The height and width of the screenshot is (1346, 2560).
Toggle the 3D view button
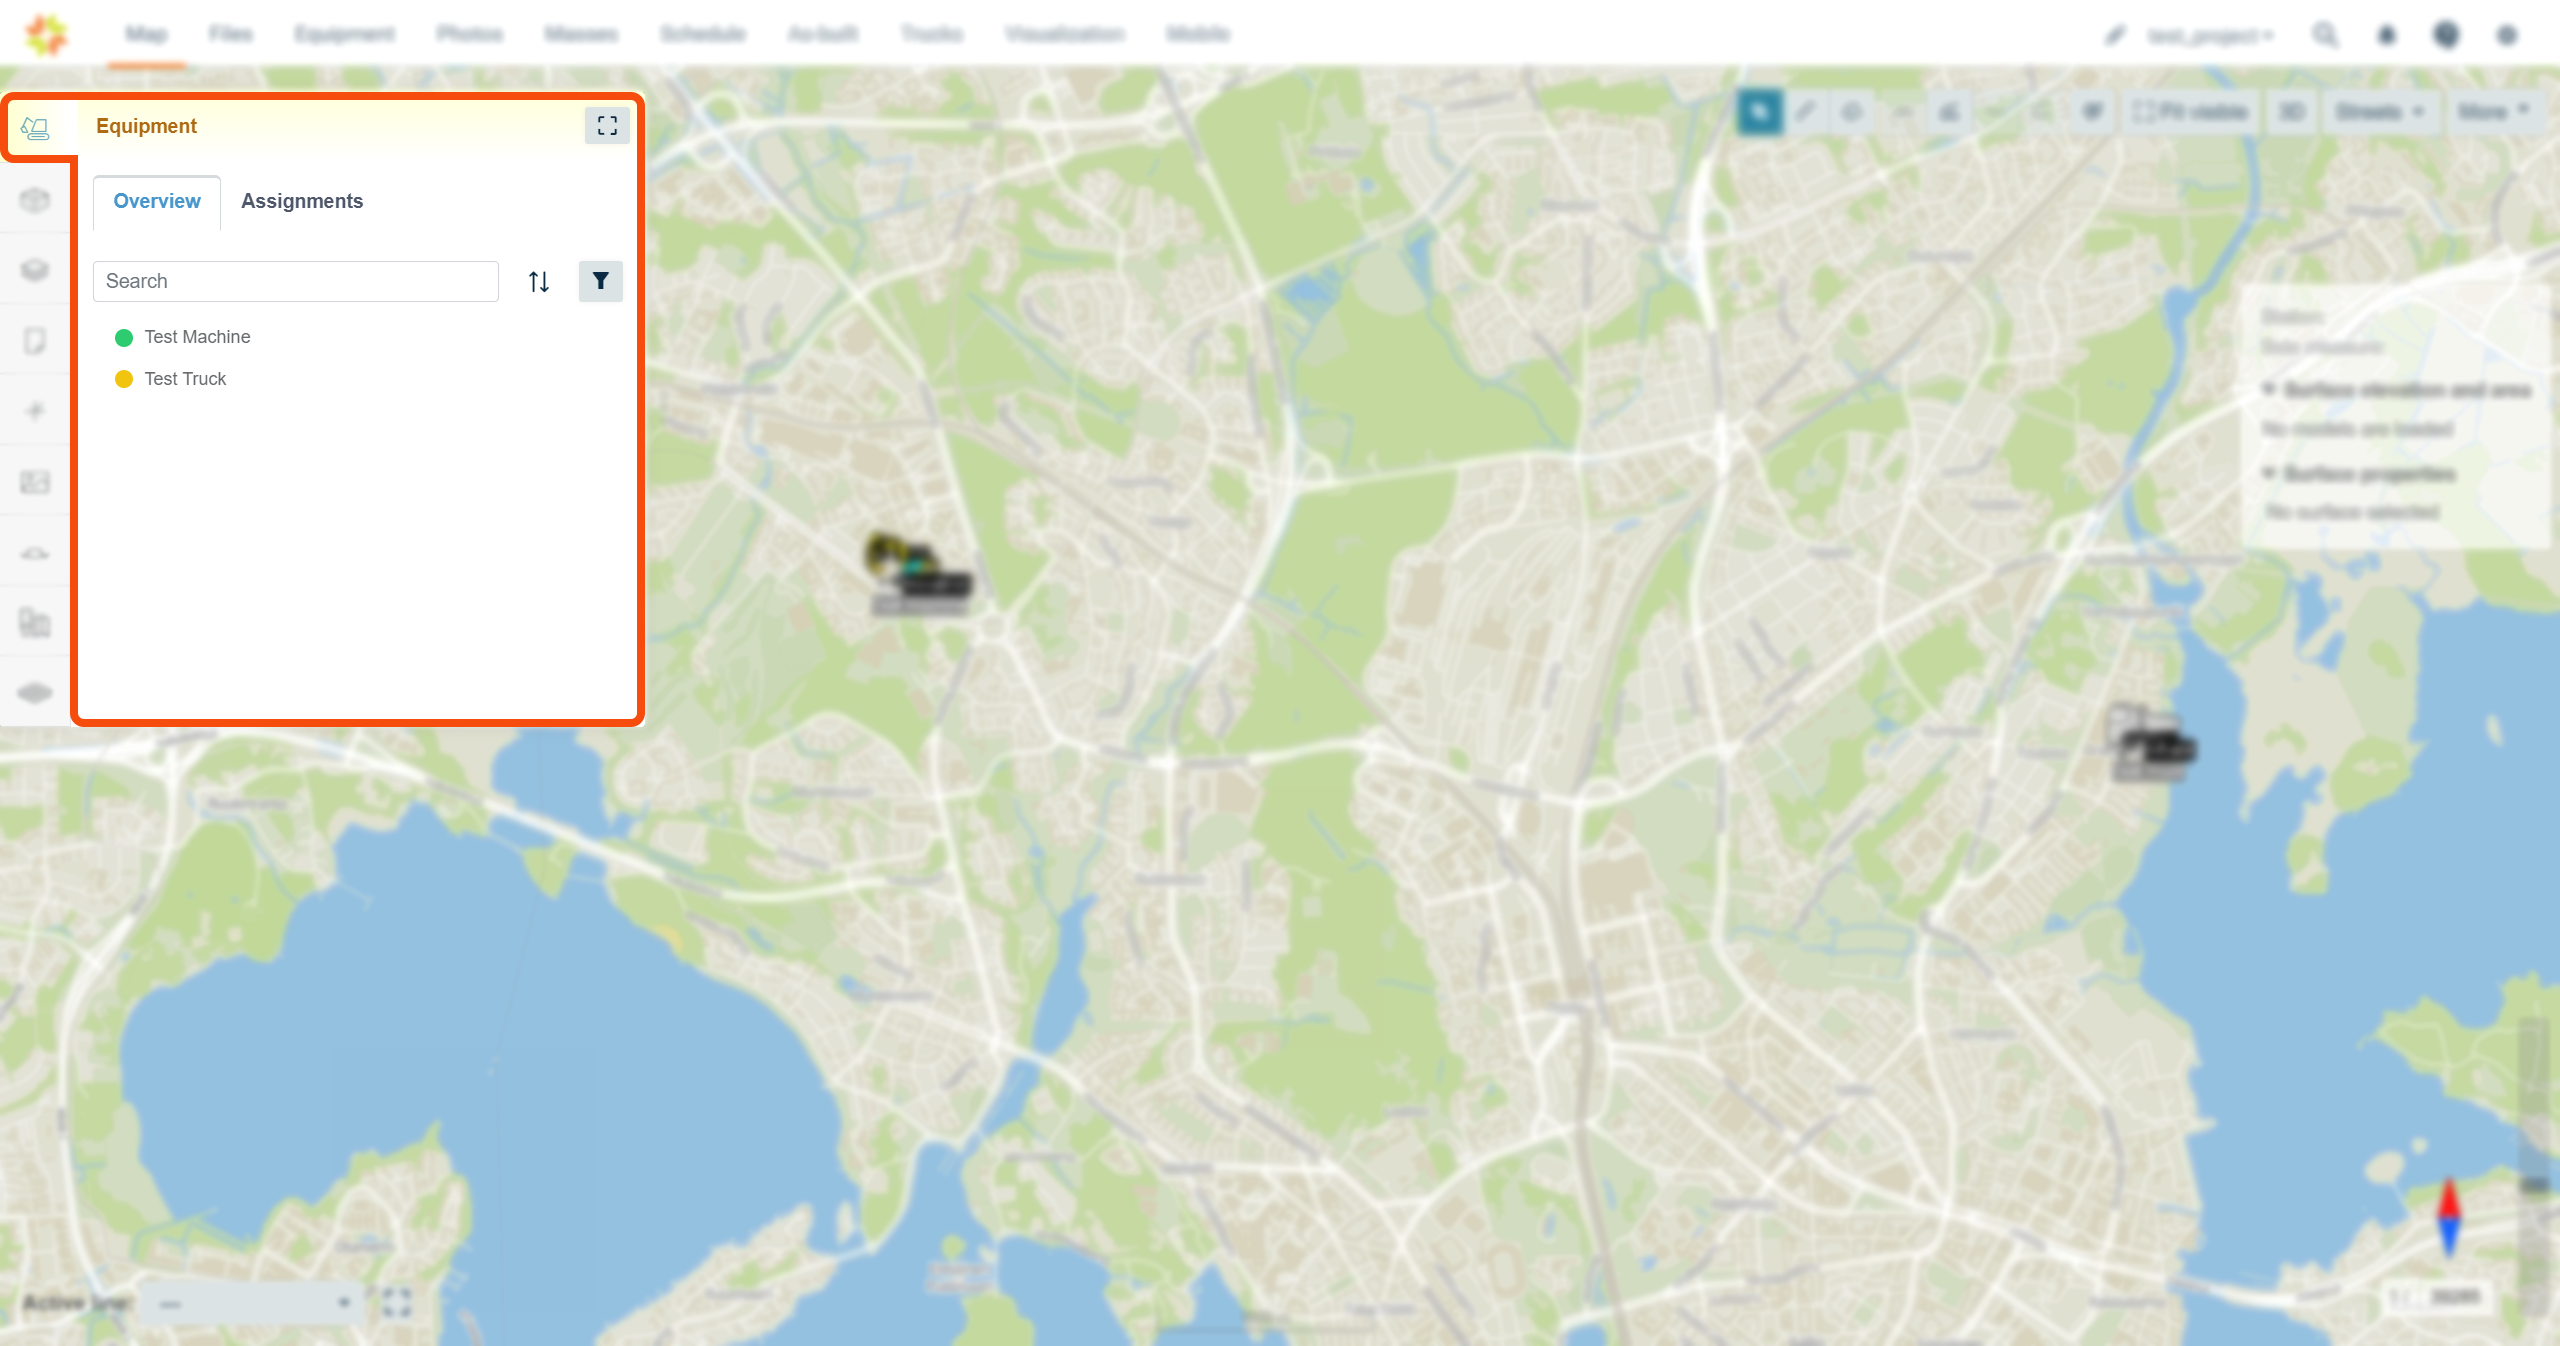(x=2292, y=112)
